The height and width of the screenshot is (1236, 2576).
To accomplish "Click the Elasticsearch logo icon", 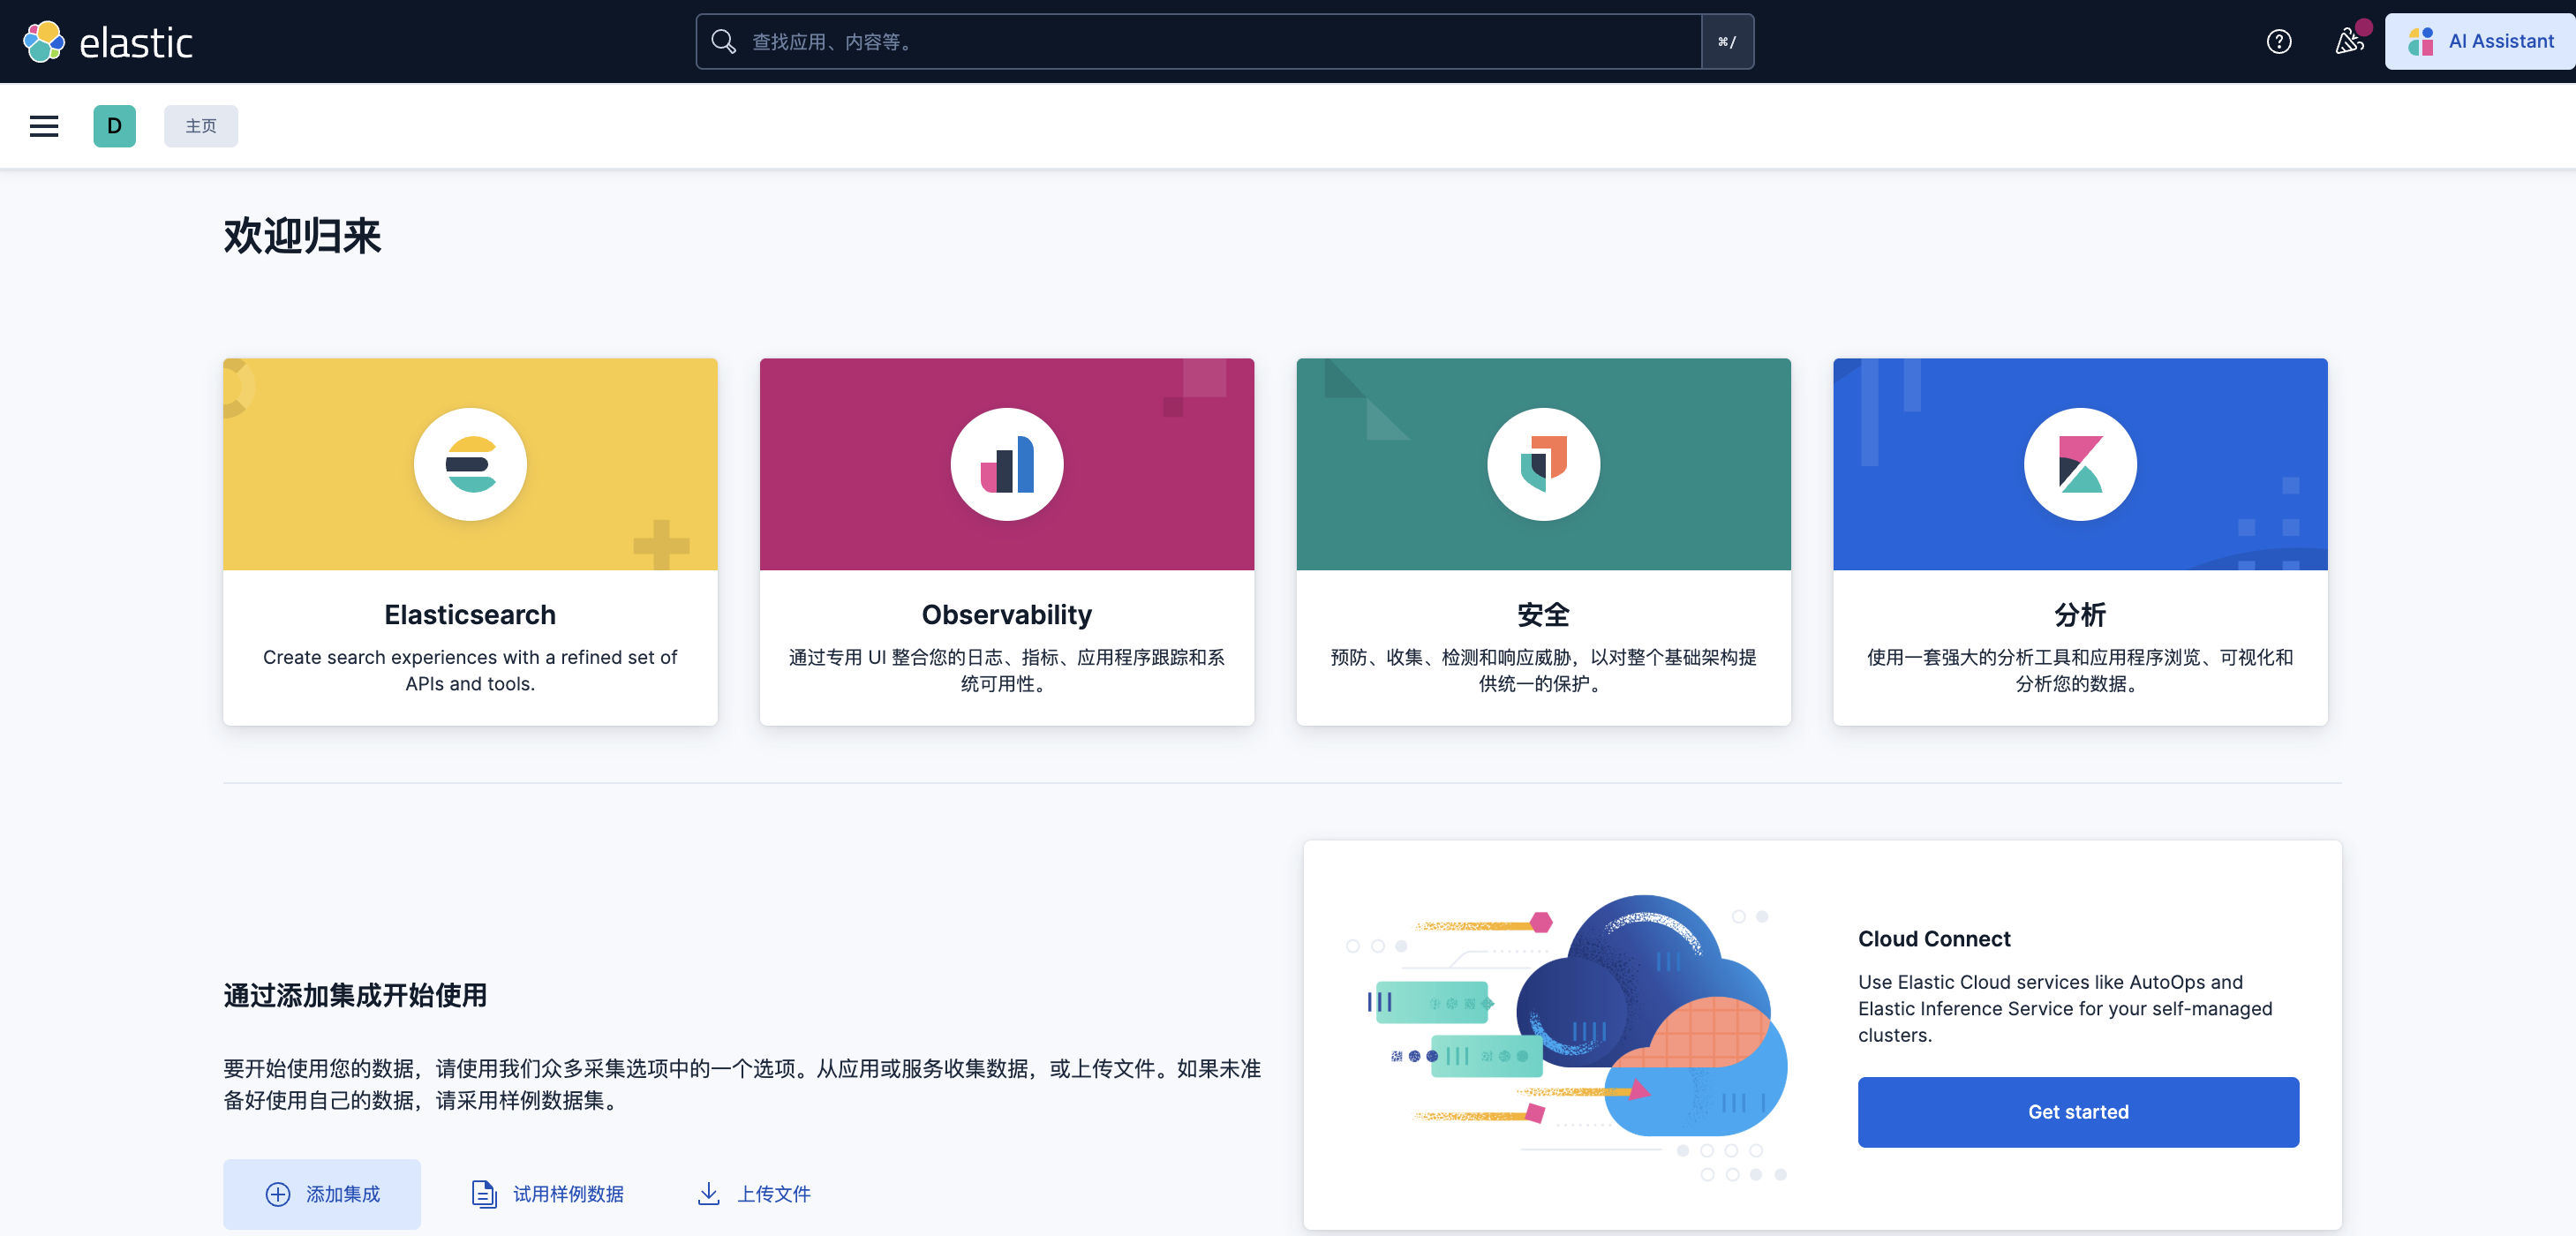I will [x=470, y=464].
